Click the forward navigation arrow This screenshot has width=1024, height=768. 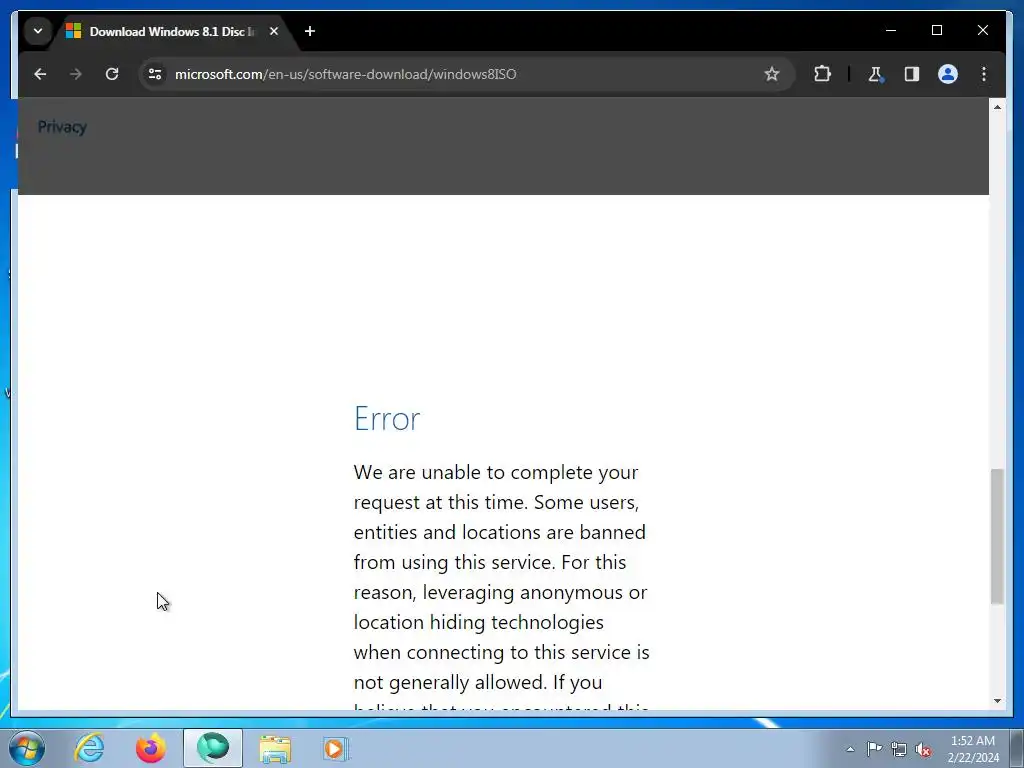tap(76, 74)
